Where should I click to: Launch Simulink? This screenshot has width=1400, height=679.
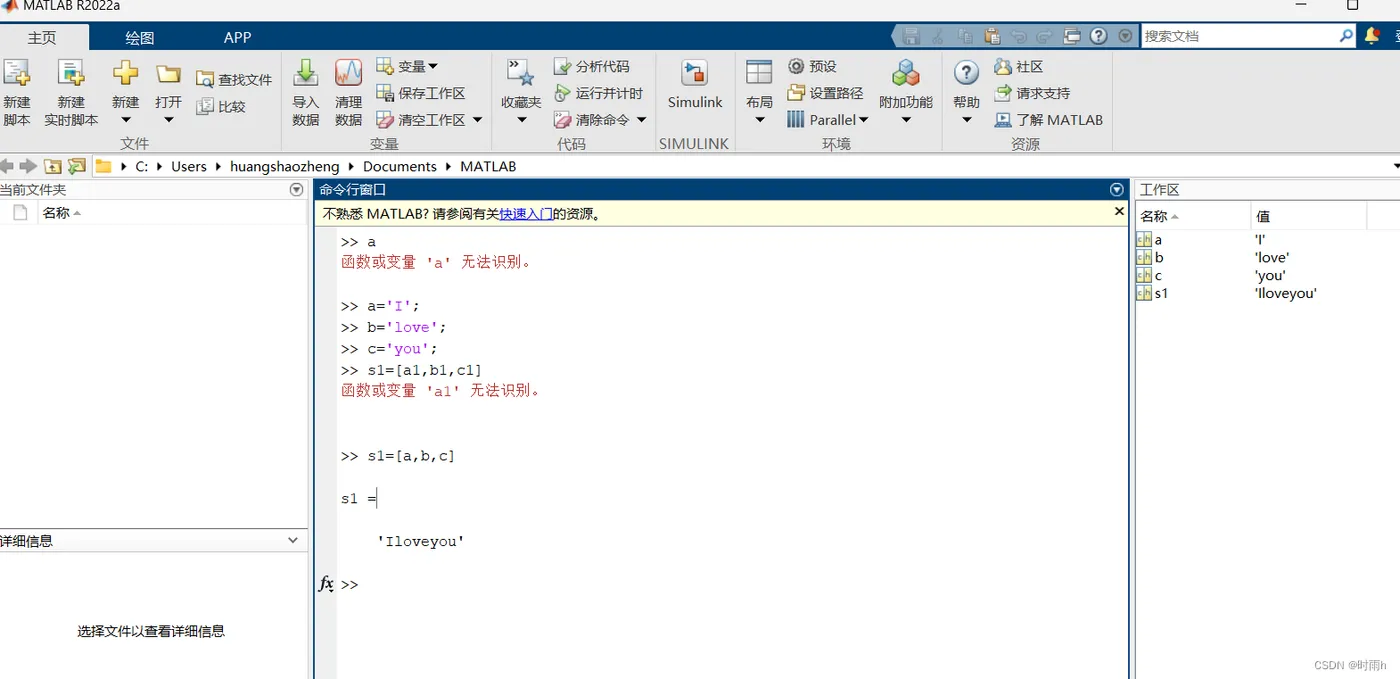pos(695,85)
